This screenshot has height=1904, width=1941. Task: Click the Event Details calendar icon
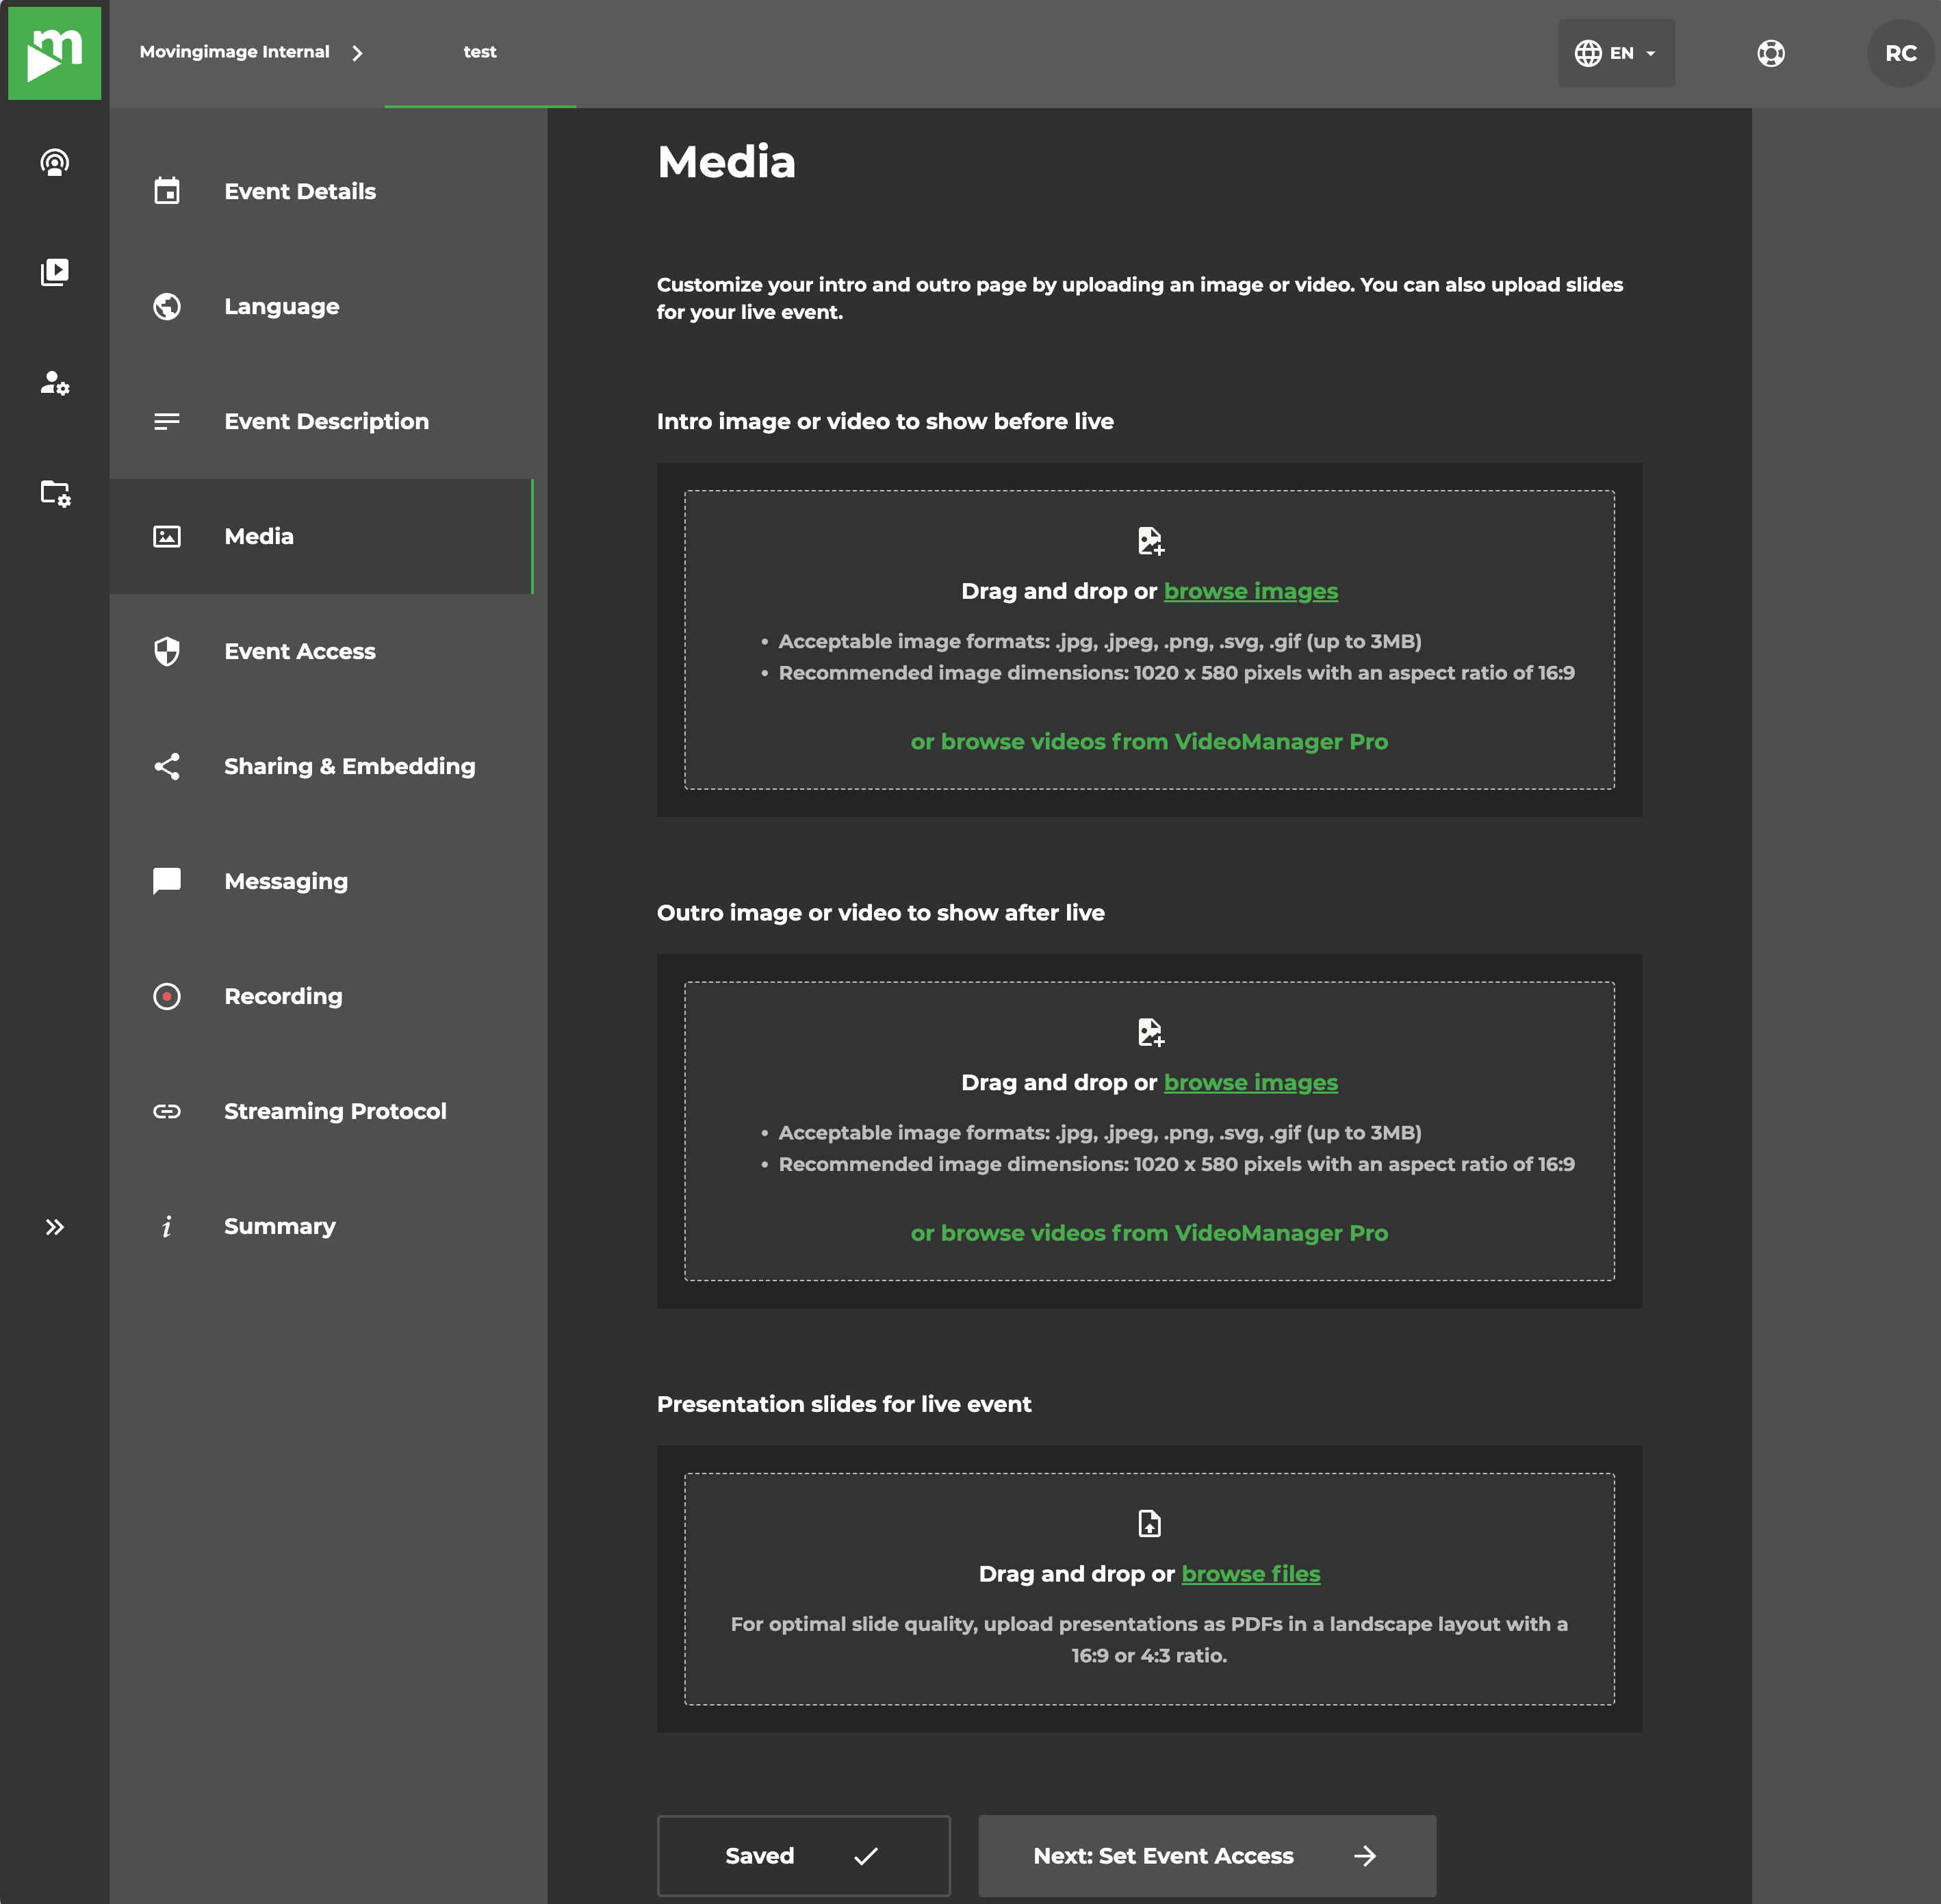tap(167, 191)
